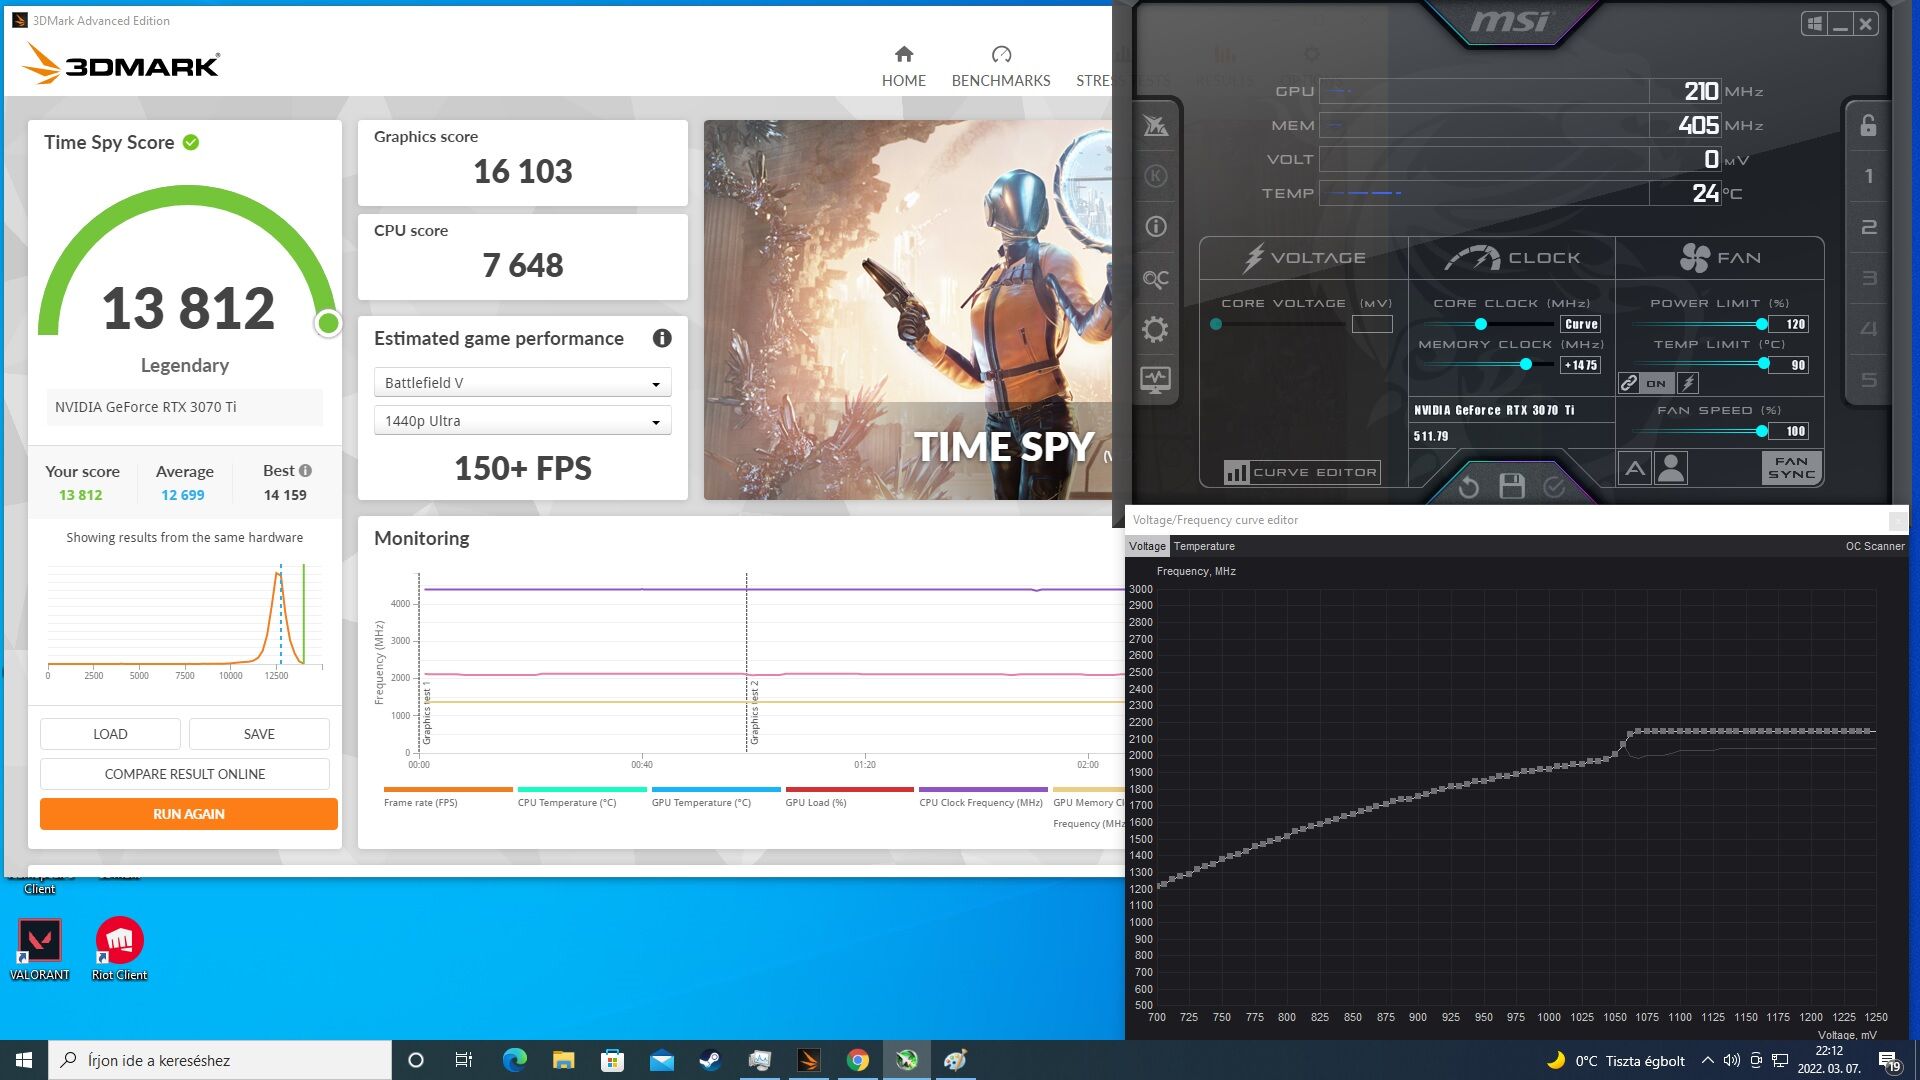Open the hardware monitor icon in Afterburner
1920x1080 pixels.
point(1155,381)
